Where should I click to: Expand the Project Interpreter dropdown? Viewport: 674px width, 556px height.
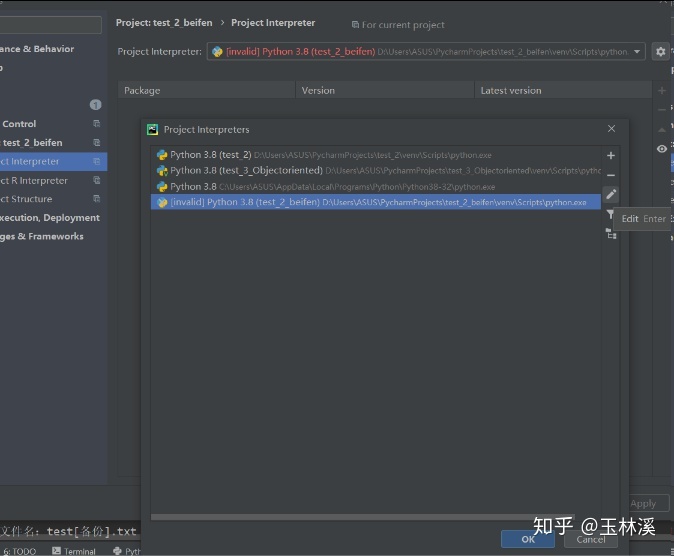[637, 52]
